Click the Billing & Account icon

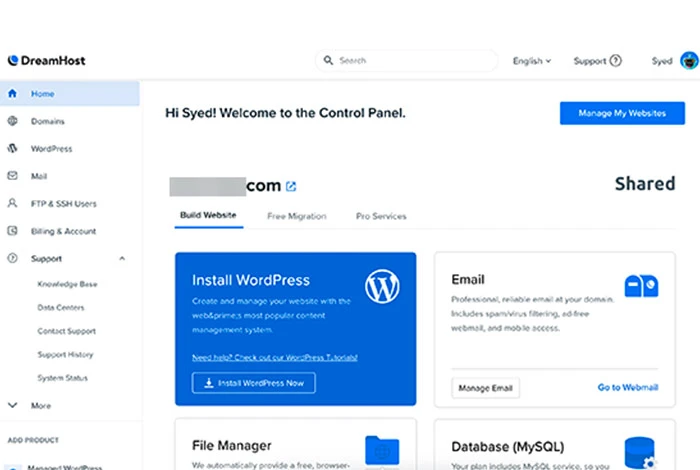coord(12,231)
